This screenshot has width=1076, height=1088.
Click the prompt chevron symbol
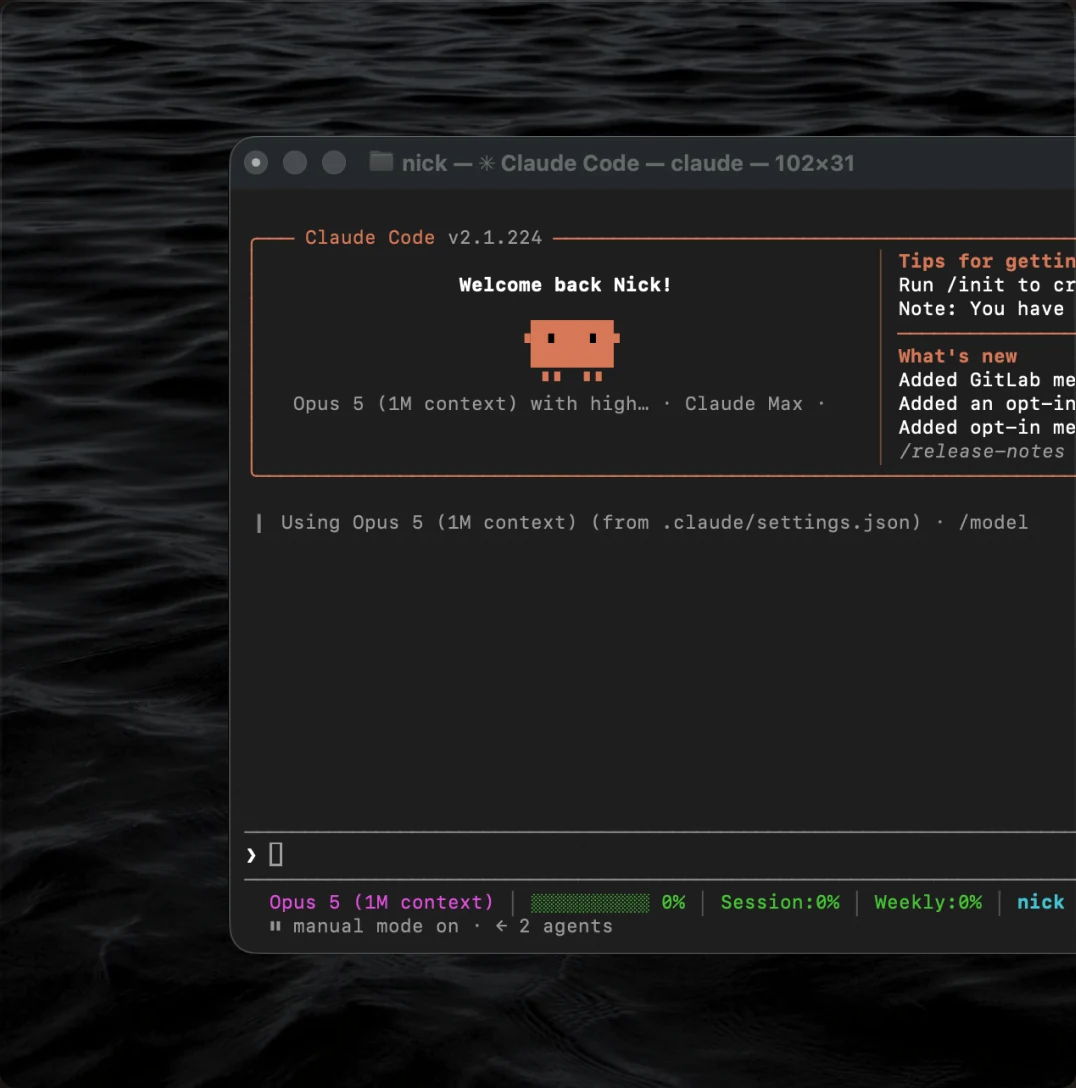click(x=251, y=856)
